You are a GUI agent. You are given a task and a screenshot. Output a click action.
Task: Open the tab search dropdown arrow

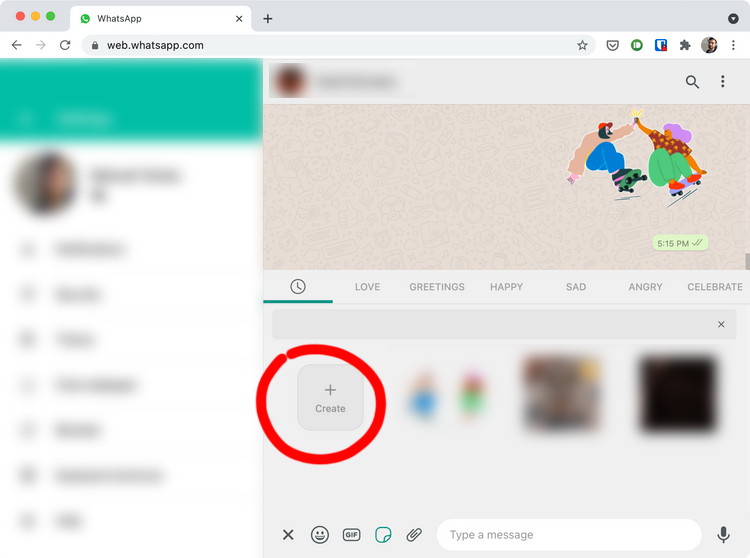733,19
